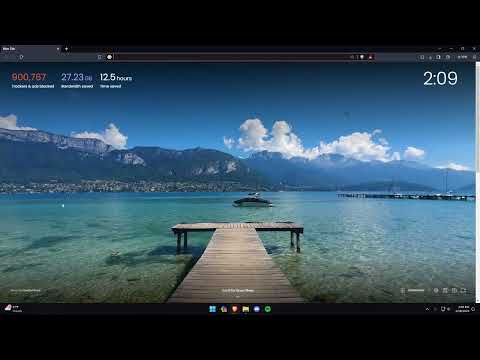Open Discord from the taskbar
Screen dimensions: 480x360
(257, 309)
